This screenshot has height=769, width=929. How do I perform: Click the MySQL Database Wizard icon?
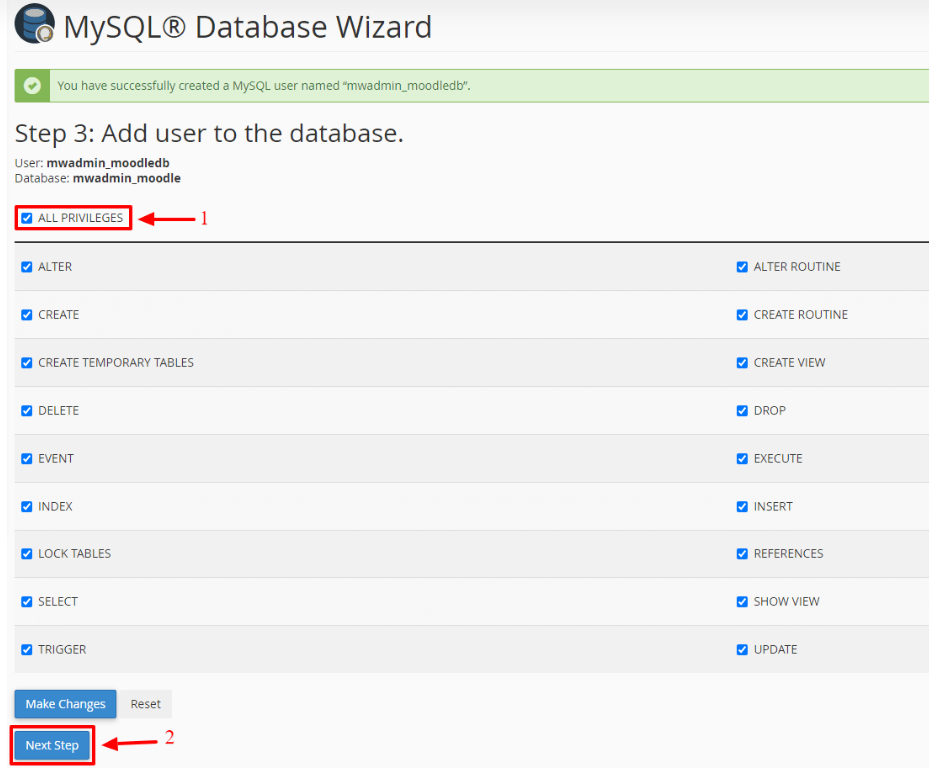[x=34, y=25]
